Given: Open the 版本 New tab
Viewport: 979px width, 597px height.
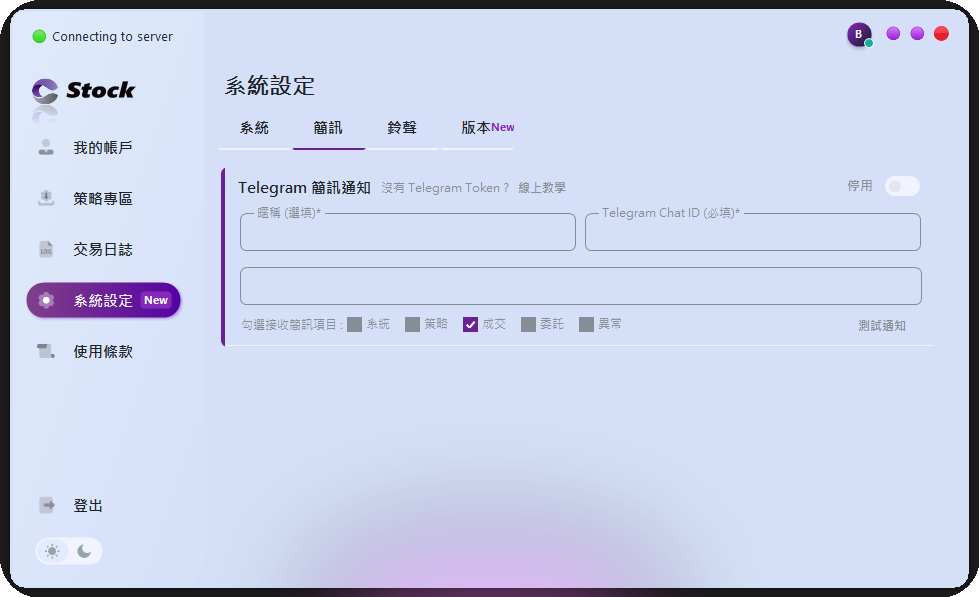Looking at the screenshot, I should click(477, 128).
